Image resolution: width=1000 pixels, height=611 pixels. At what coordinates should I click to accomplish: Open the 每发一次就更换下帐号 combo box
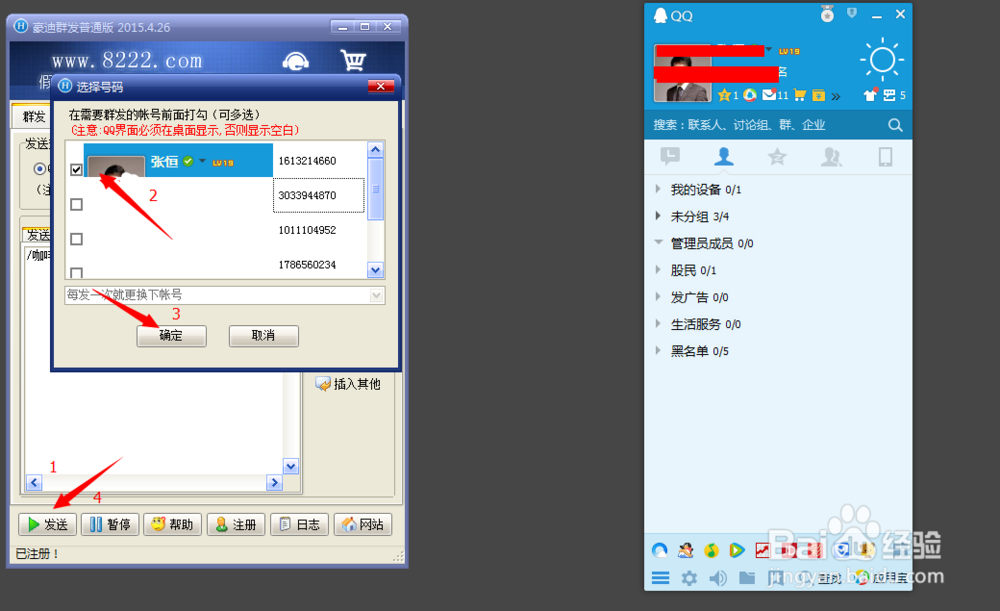224,295
